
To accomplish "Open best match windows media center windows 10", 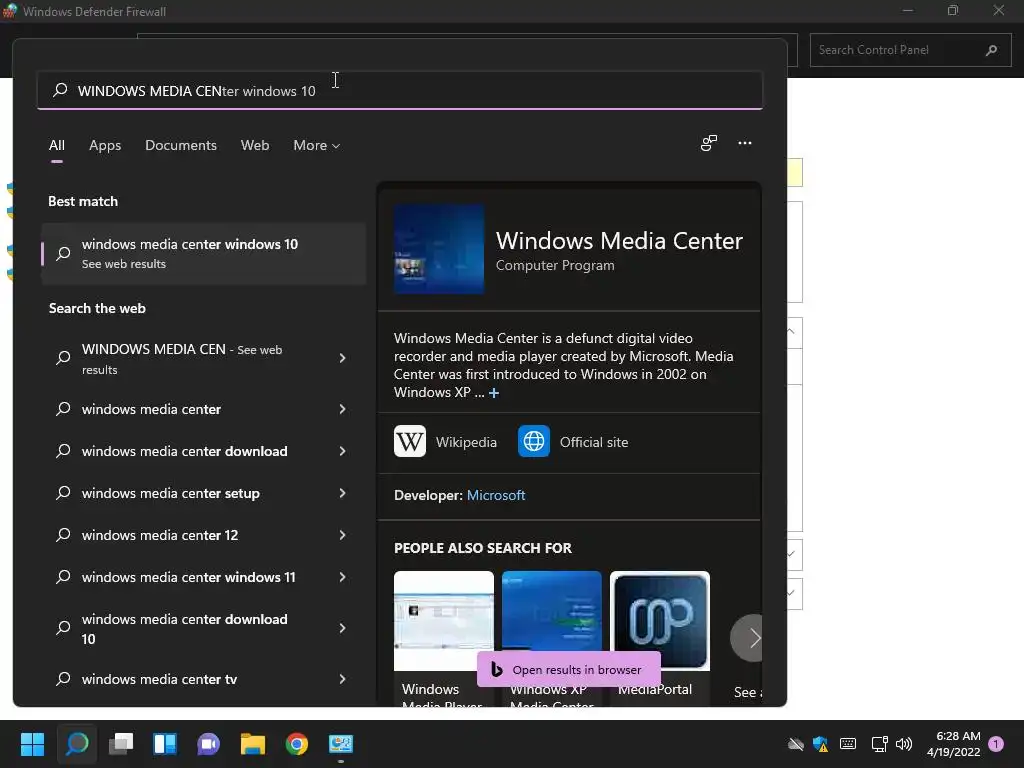I will point(203,253).
